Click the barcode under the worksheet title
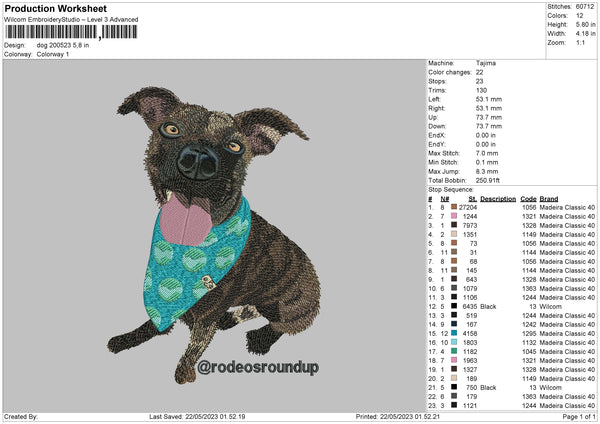Screen dimensions: 600x424 [x=71, y=32]
